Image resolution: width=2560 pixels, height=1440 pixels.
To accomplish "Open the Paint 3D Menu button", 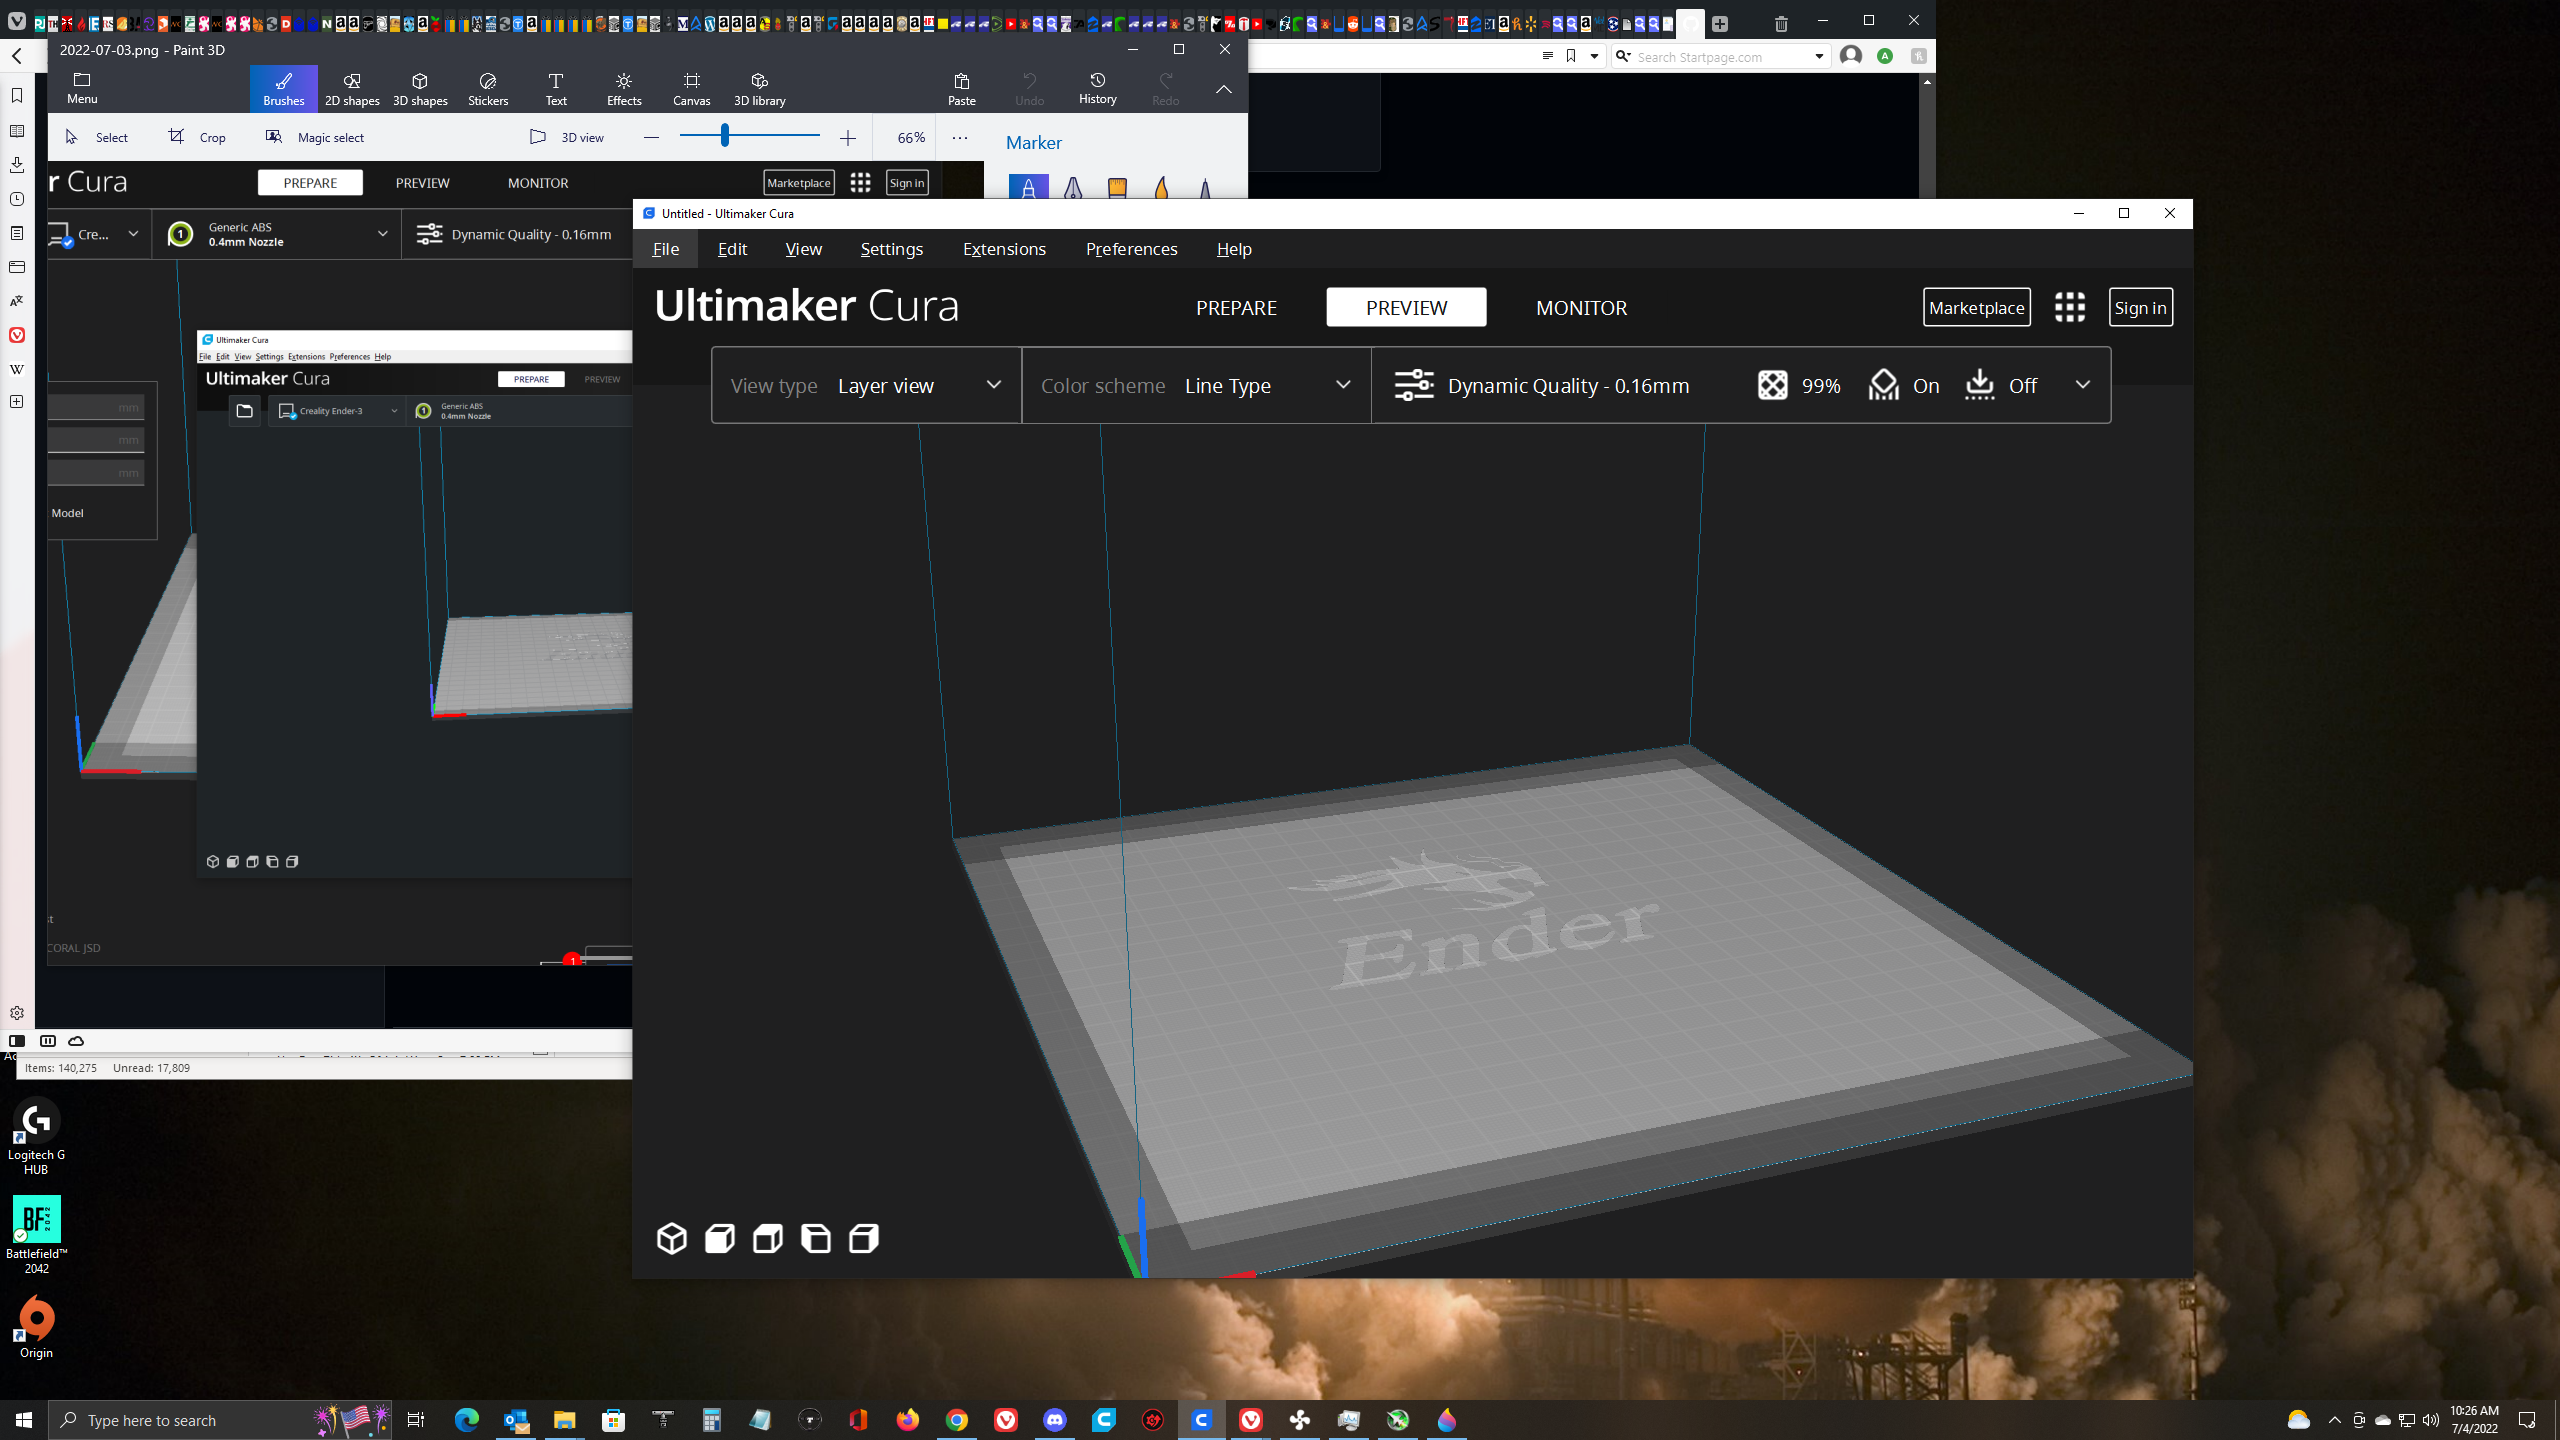I will click(x=82, y=89).
